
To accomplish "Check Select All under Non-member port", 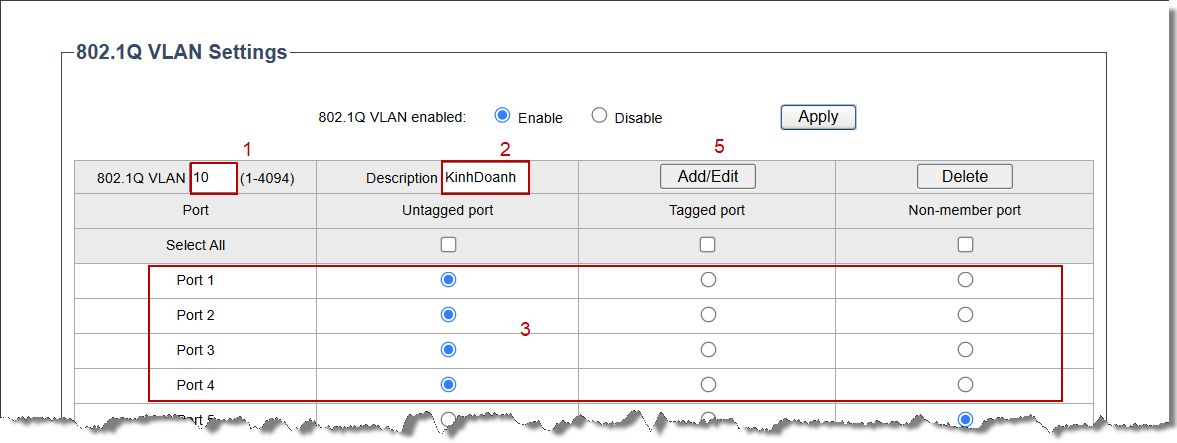I will (965, 245).
